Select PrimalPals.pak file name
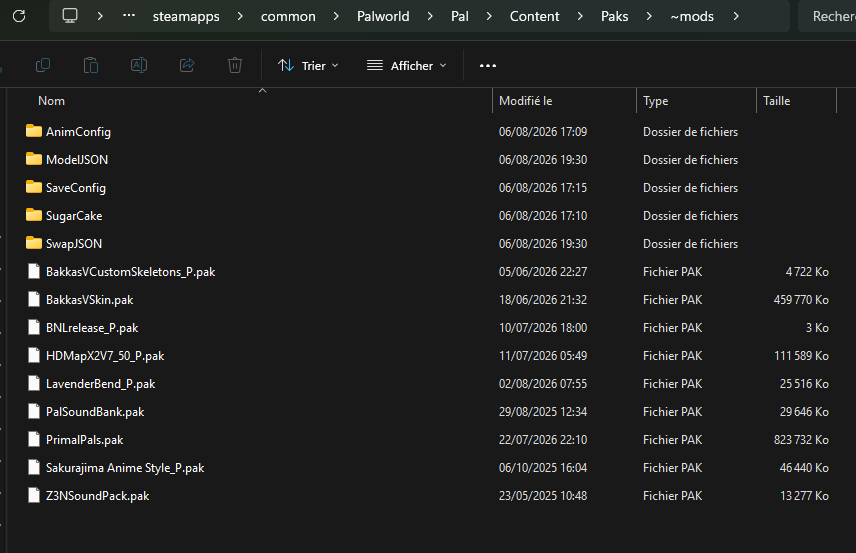Screen dimensions: 856x553 [x=85, y=440]
